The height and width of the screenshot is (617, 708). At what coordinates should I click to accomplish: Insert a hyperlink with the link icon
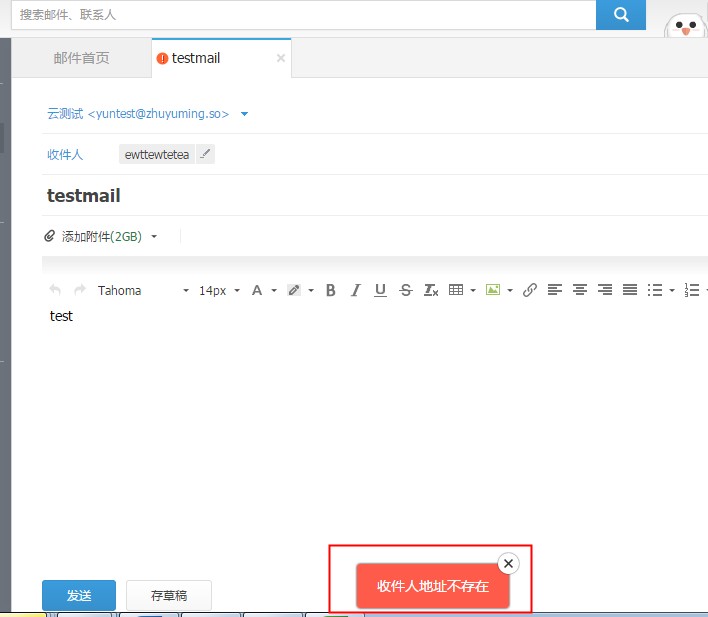(x=530, y=290)
